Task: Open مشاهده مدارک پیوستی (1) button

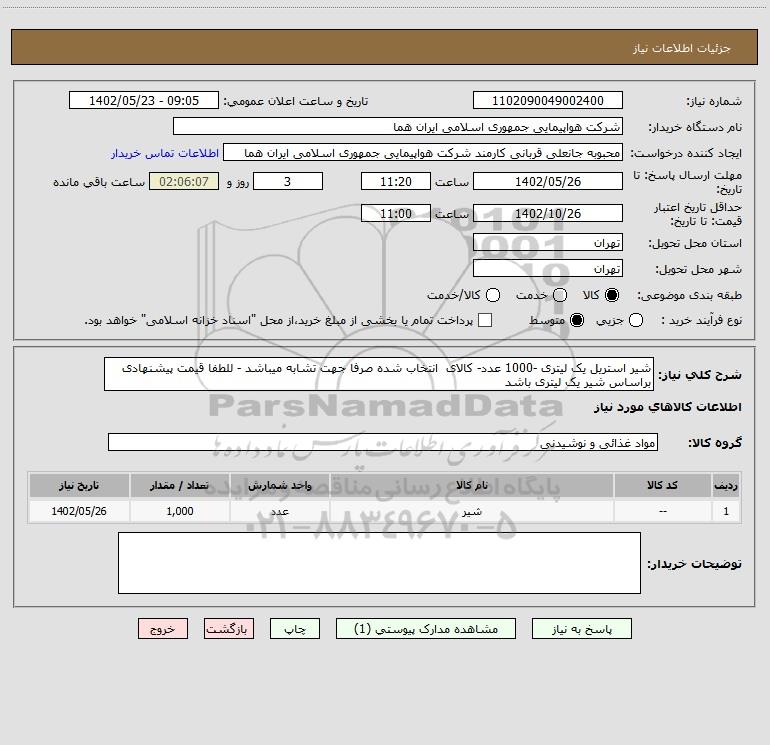Action: click(426, 629)
